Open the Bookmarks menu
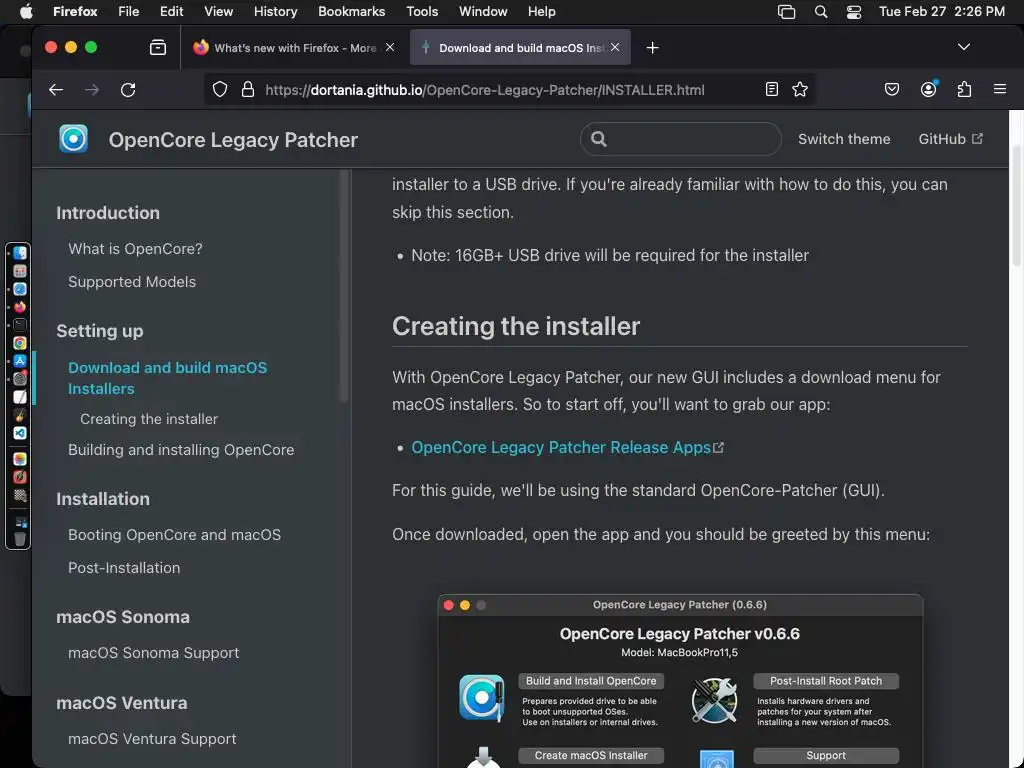The height and width of the screenshot is (768, 1024). (x=351, y=12)
